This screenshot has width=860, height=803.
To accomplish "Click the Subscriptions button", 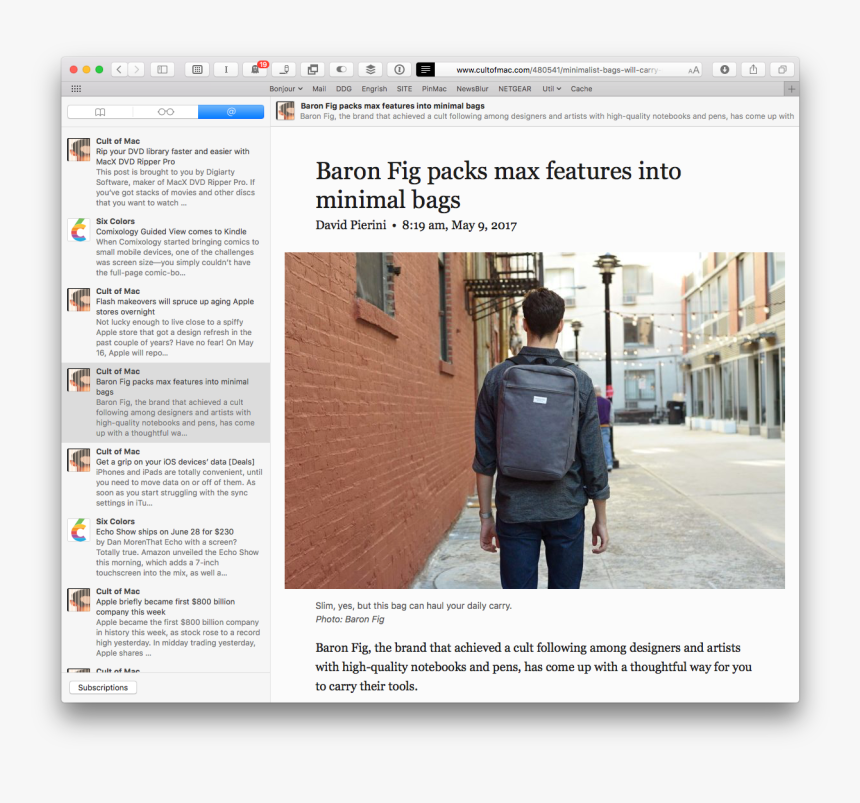I will 102,687.
